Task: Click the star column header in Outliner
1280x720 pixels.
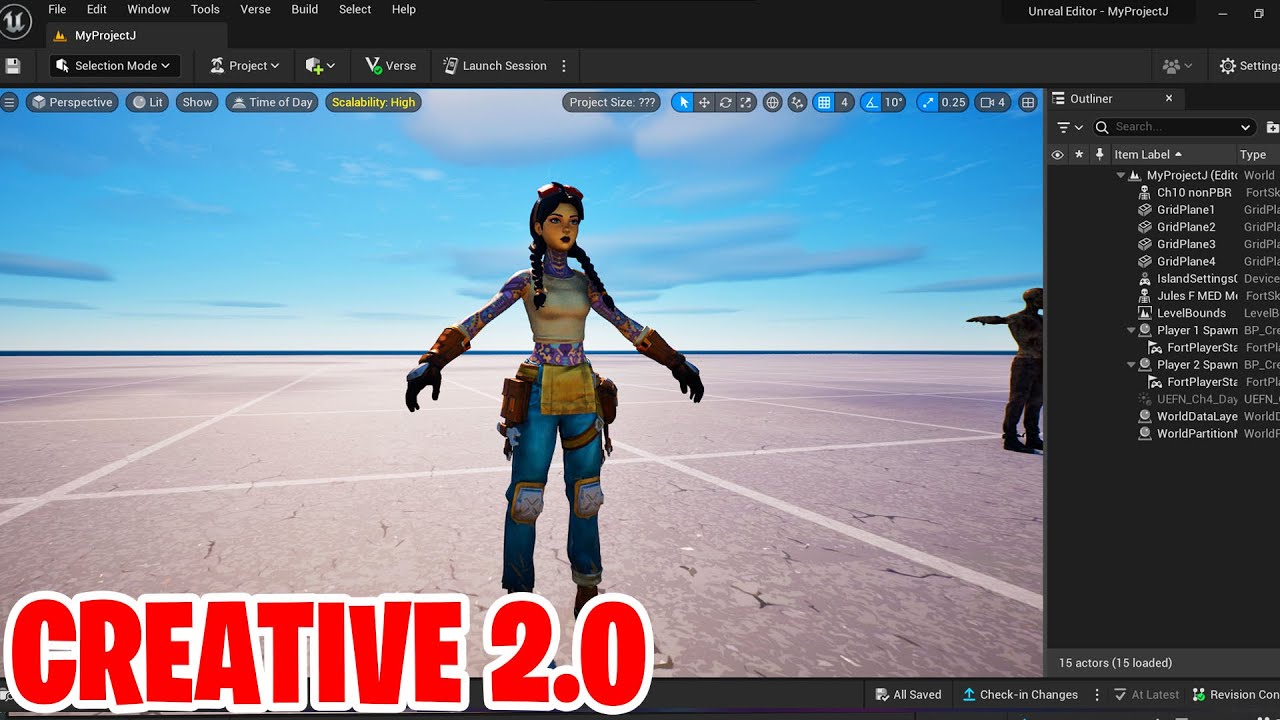Action: [1079, 154]
